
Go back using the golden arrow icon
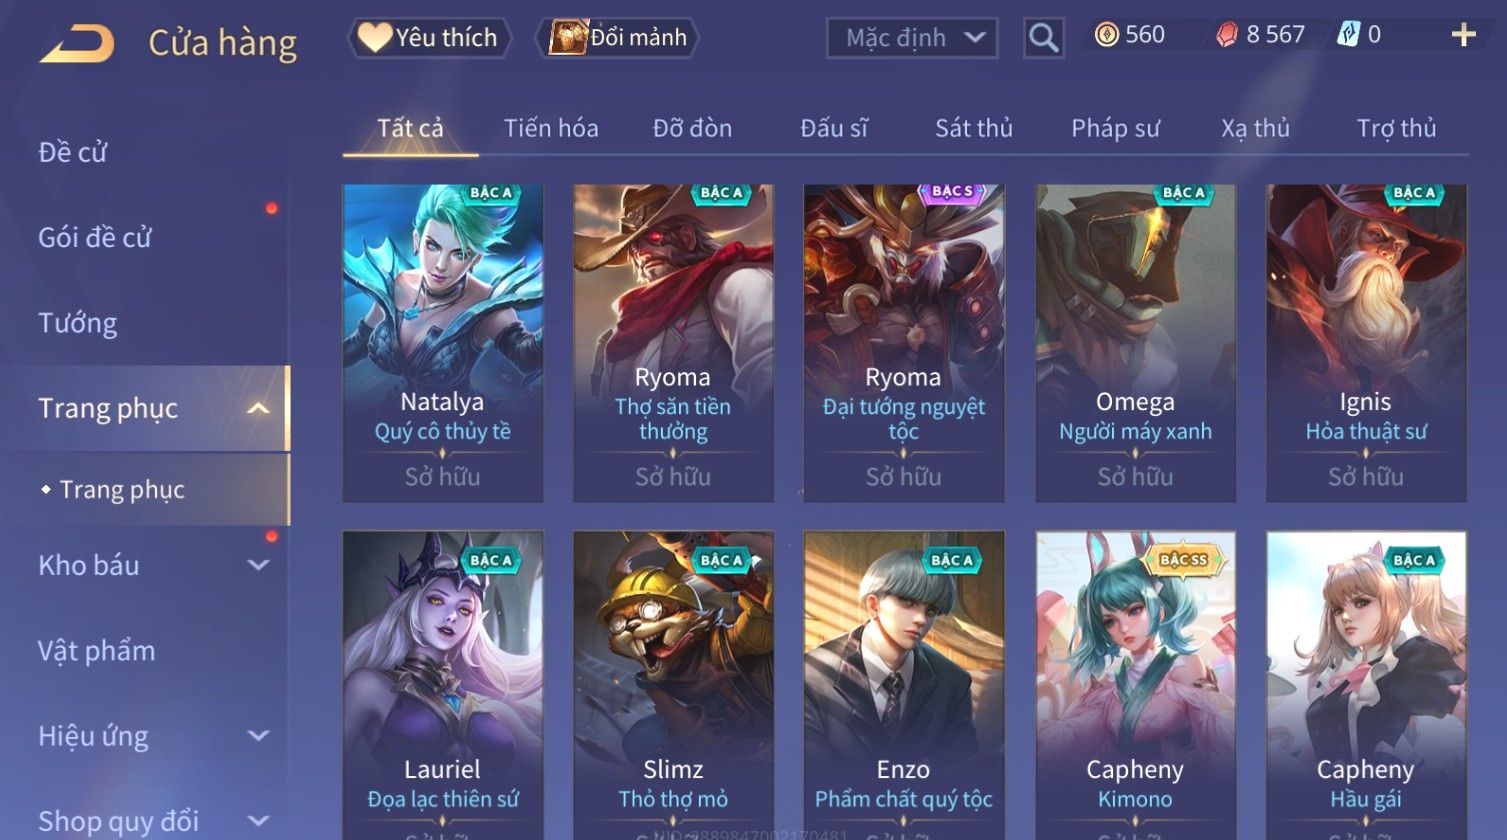point(77,44)
